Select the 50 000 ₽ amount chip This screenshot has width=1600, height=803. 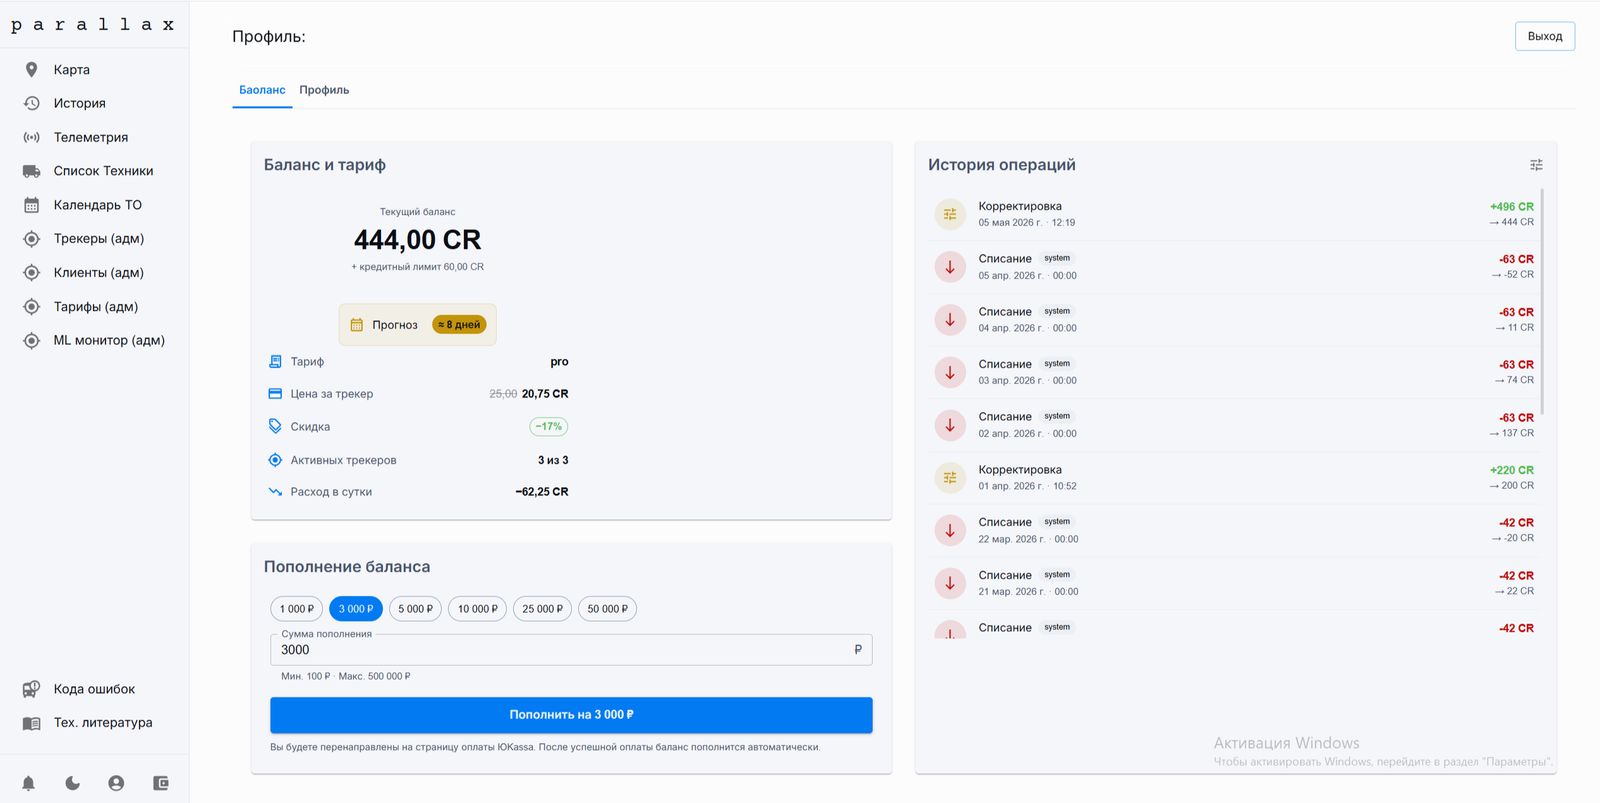pyautogui.click(x=608, y=609)
